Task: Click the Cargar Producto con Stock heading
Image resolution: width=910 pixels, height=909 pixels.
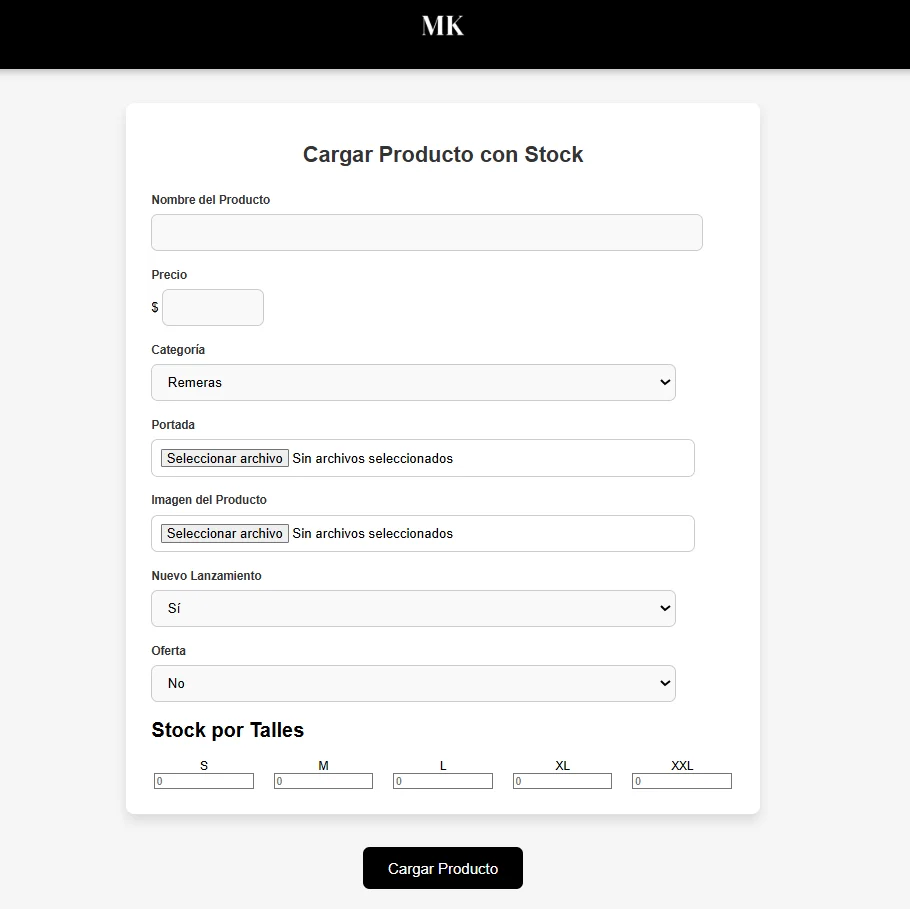Action: coord(443,154)
